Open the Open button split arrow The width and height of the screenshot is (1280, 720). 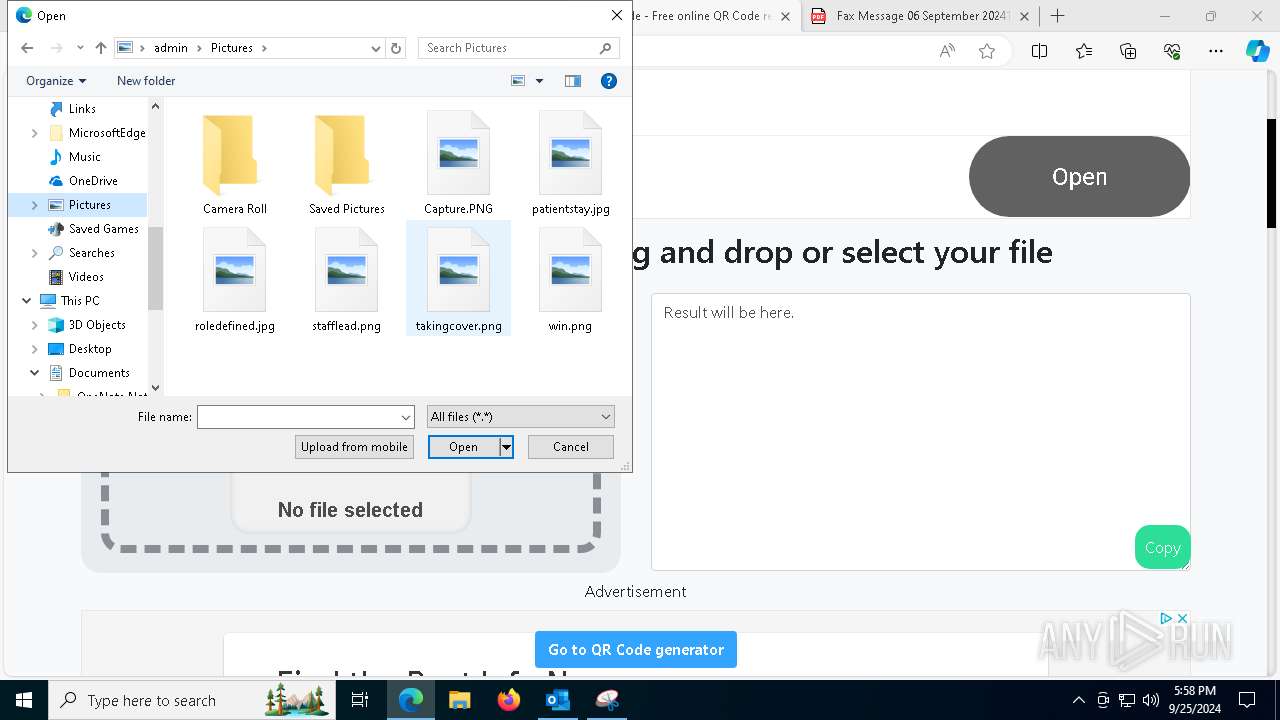pyautogui.click(x=506, y=447)
